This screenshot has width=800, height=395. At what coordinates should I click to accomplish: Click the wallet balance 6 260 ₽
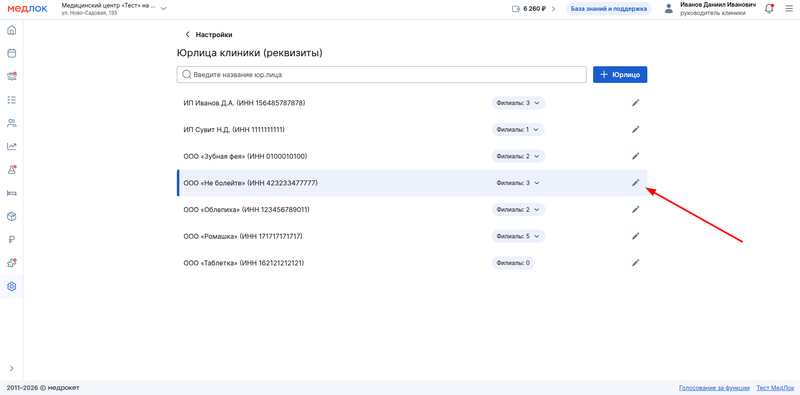[x=533, y=9]
